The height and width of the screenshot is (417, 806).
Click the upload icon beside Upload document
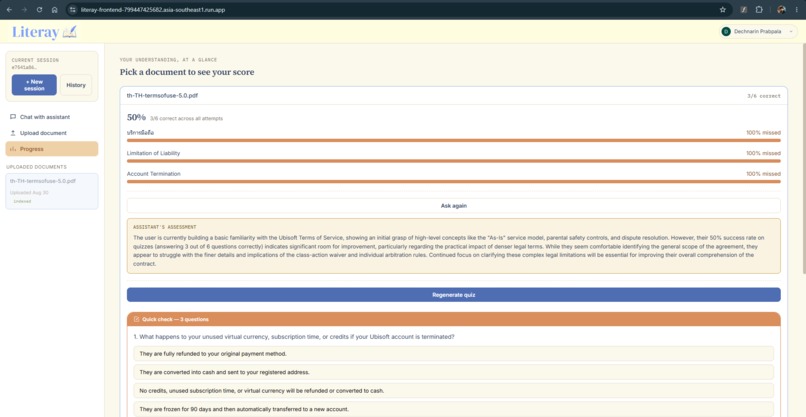[x=13, y=133]
